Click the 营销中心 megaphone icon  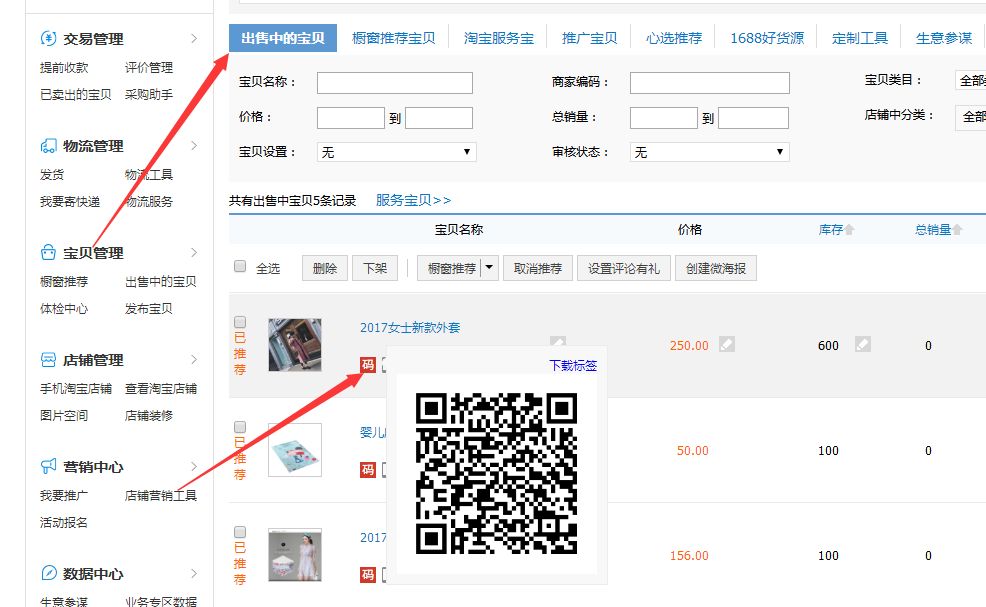click(48, 466)
